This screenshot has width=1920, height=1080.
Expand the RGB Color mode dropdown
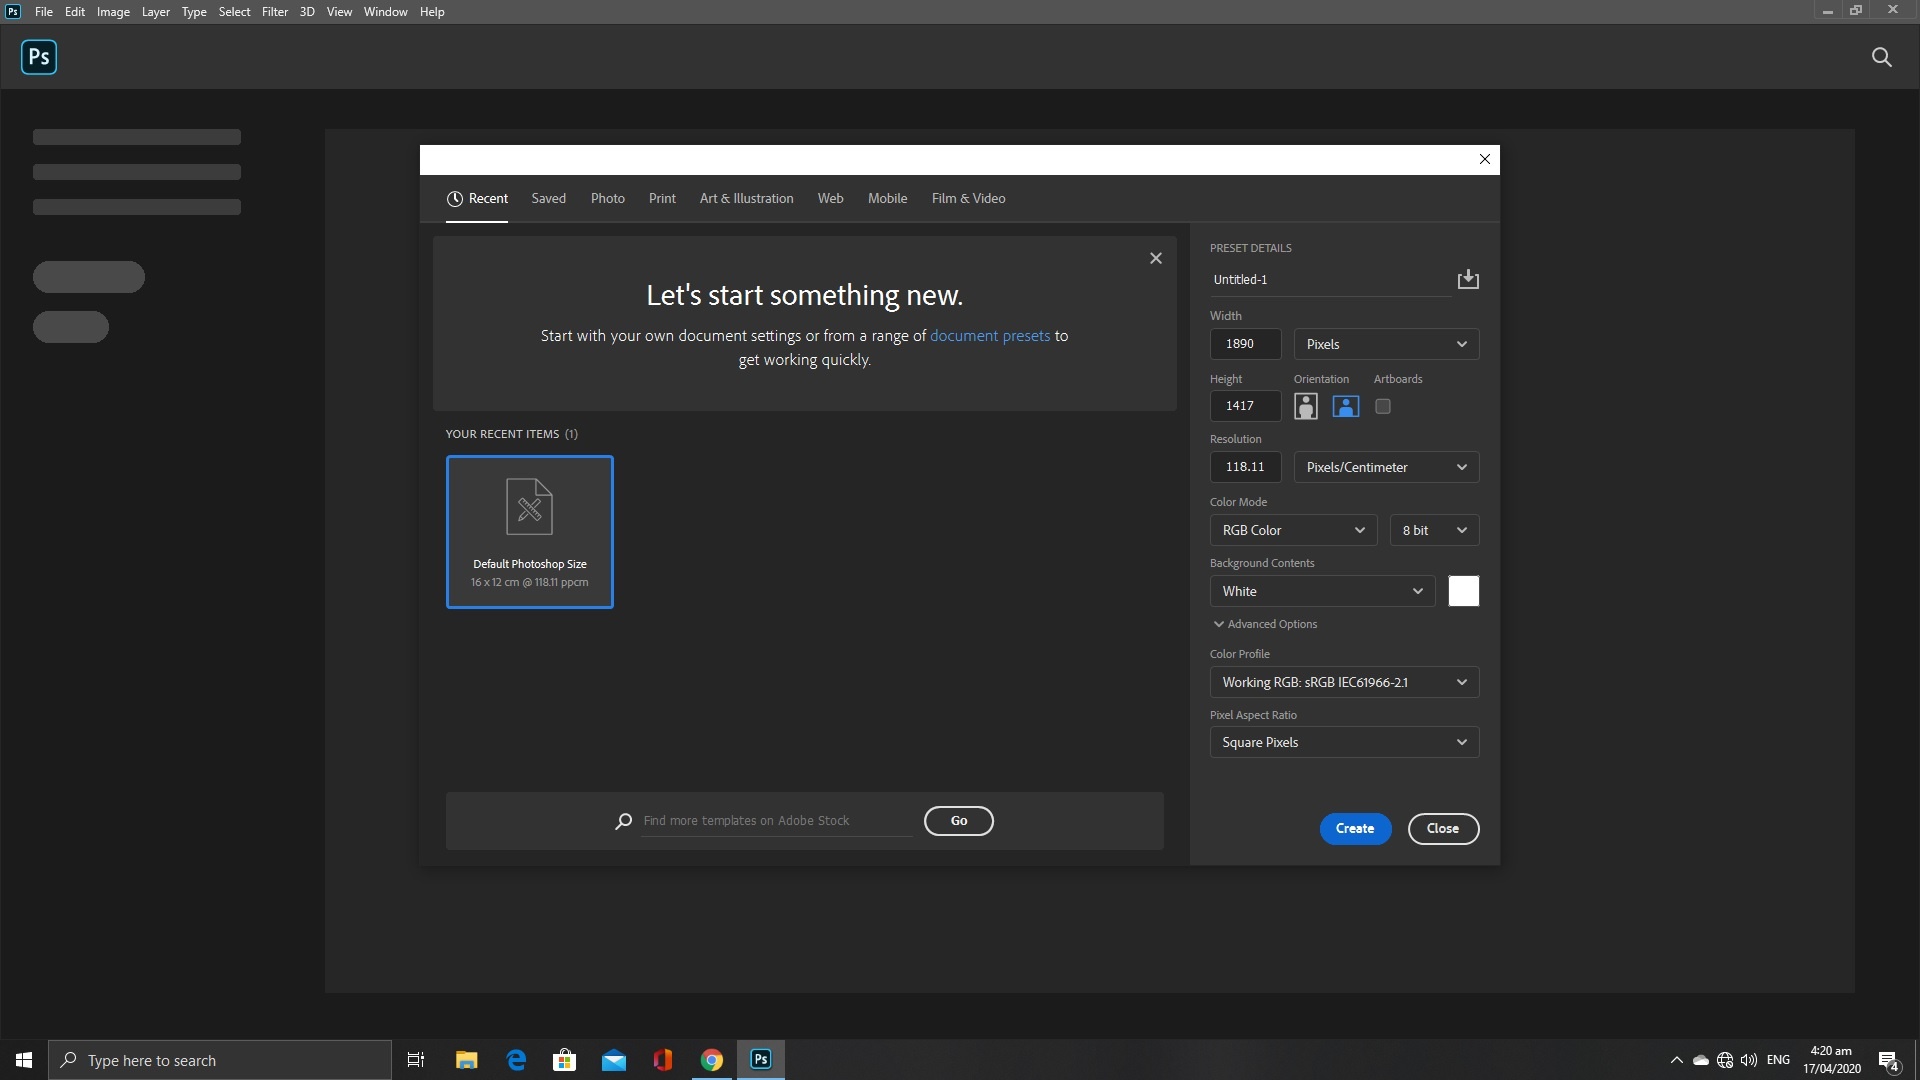pos(1293,530)
